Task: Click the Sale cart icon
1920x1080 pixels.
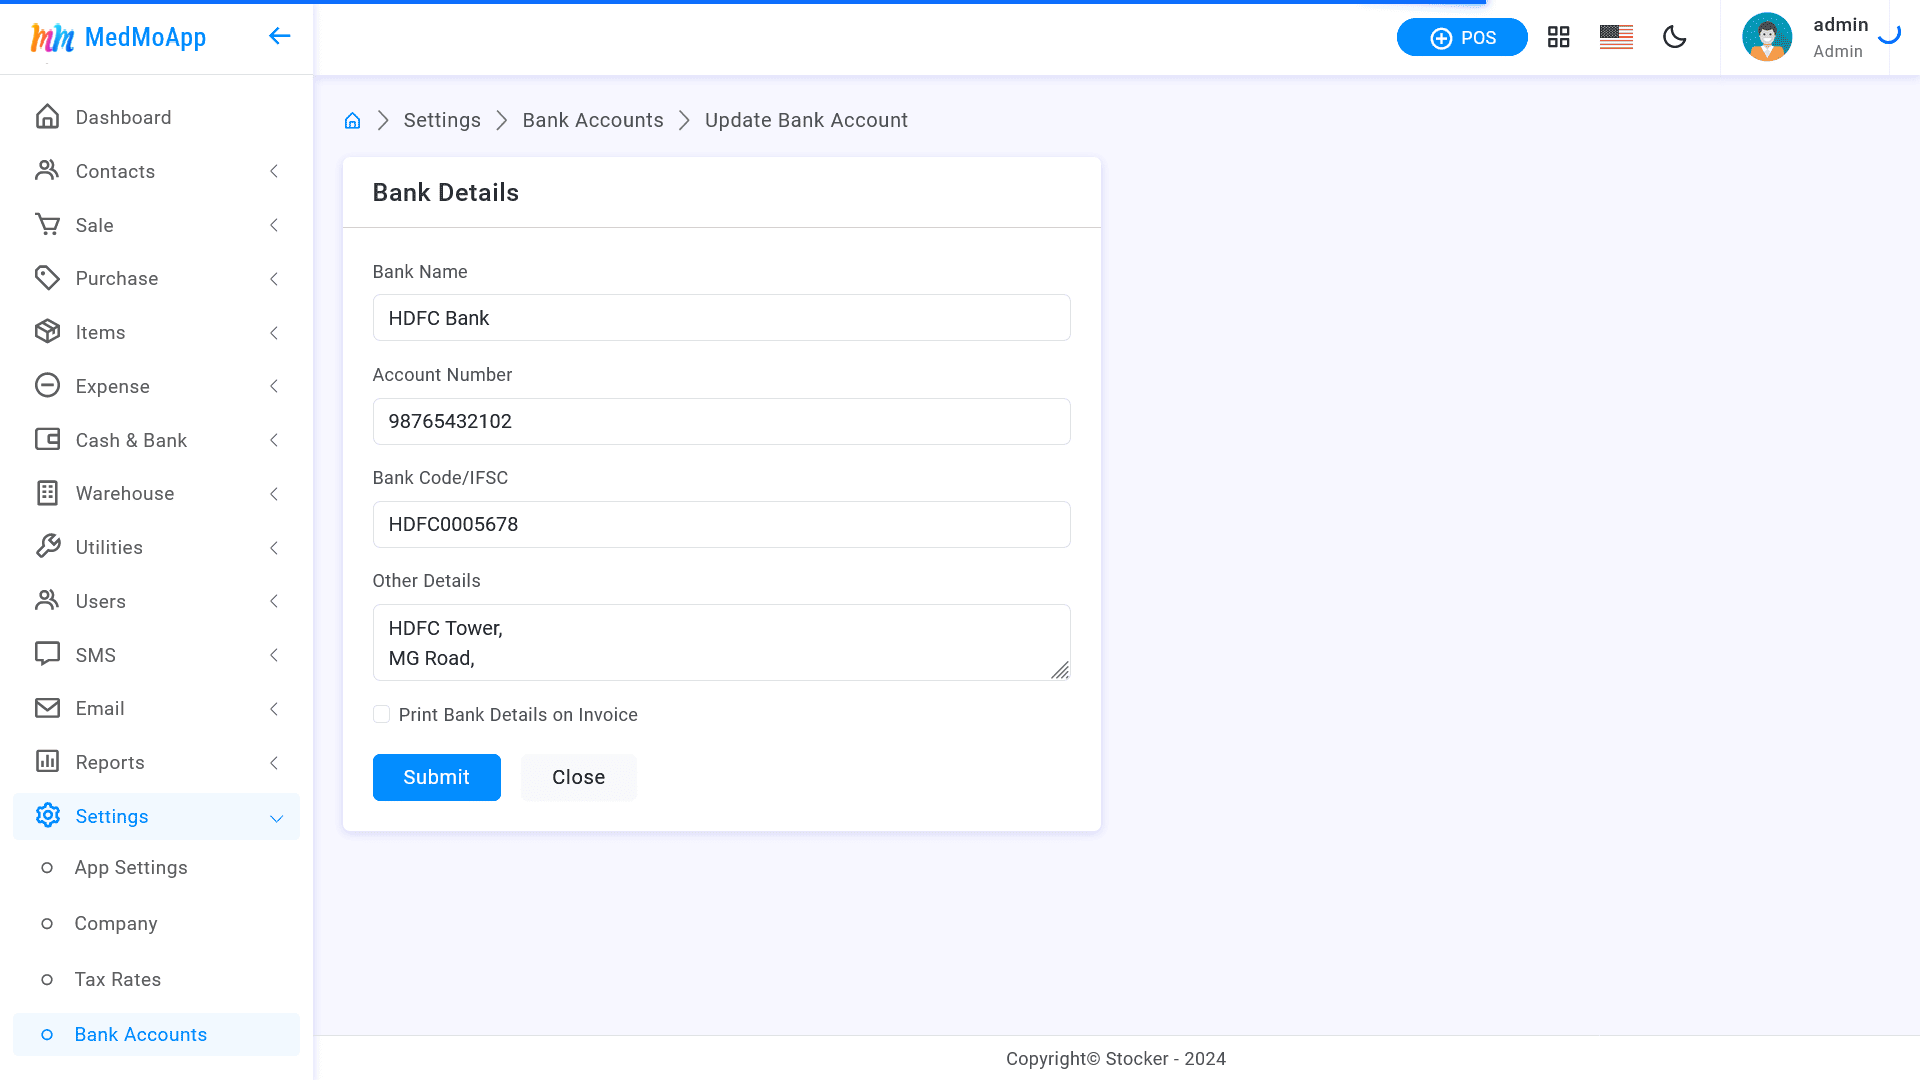Action: tap(47, 225)
